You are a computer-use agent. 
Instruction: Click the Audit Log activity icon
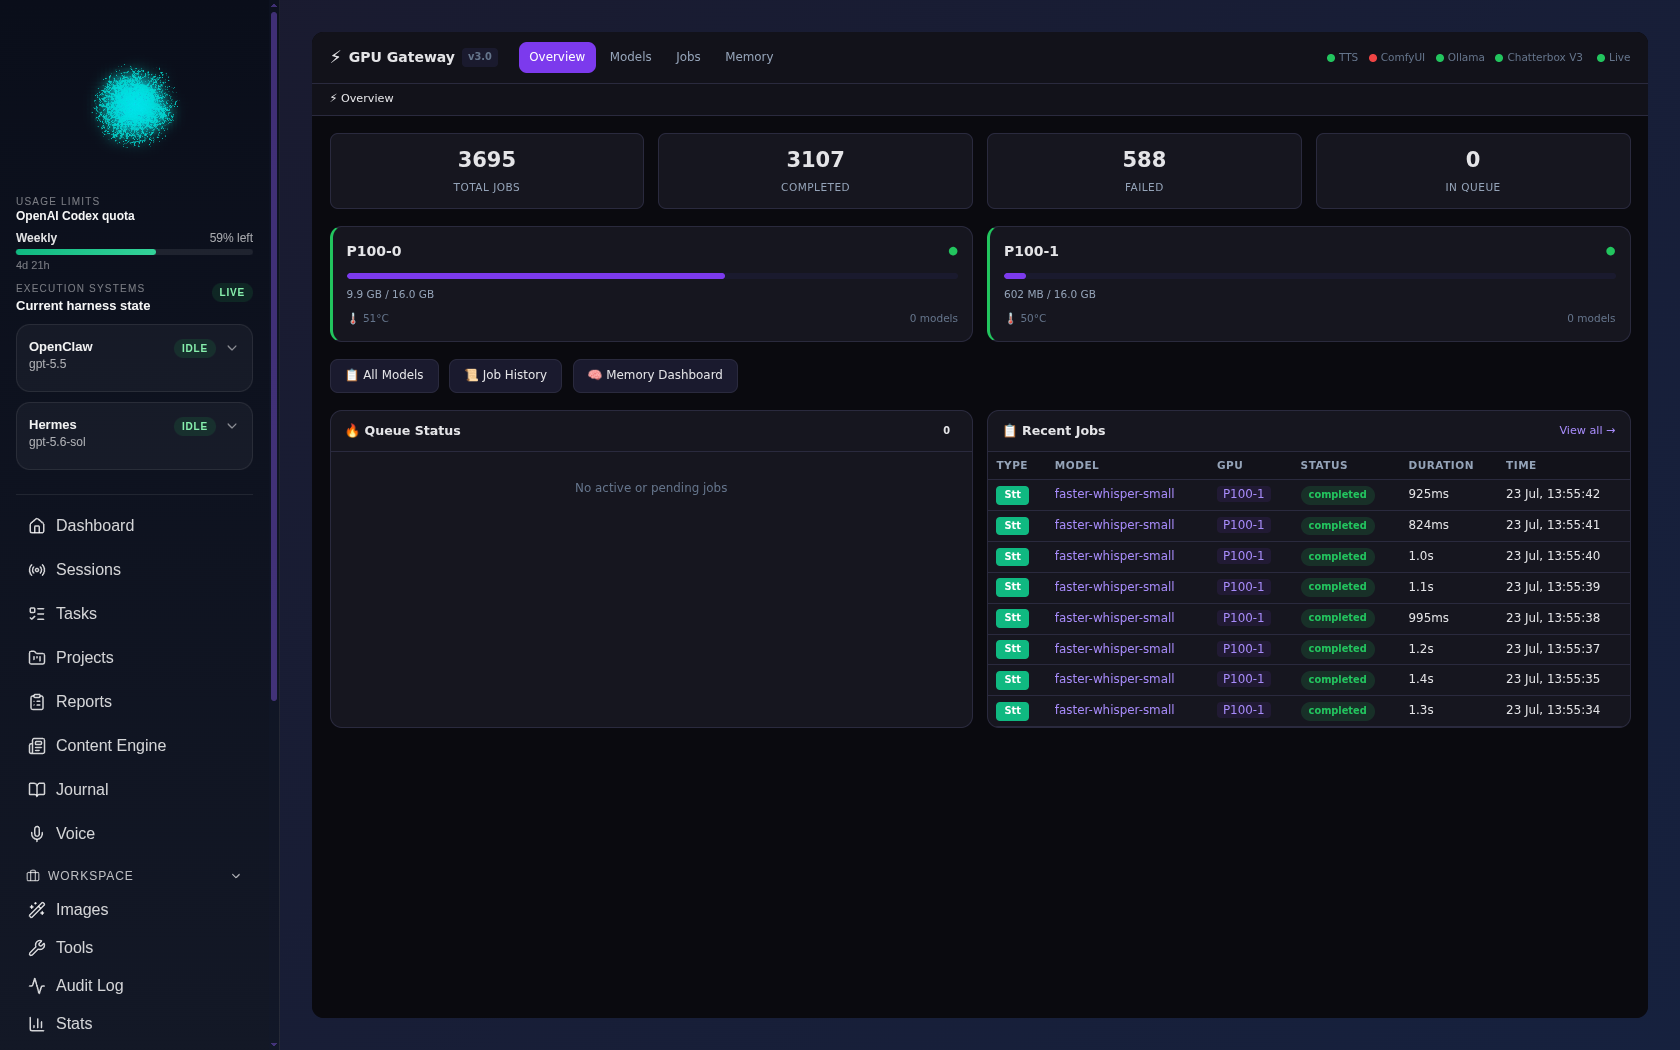coord(37,986)
